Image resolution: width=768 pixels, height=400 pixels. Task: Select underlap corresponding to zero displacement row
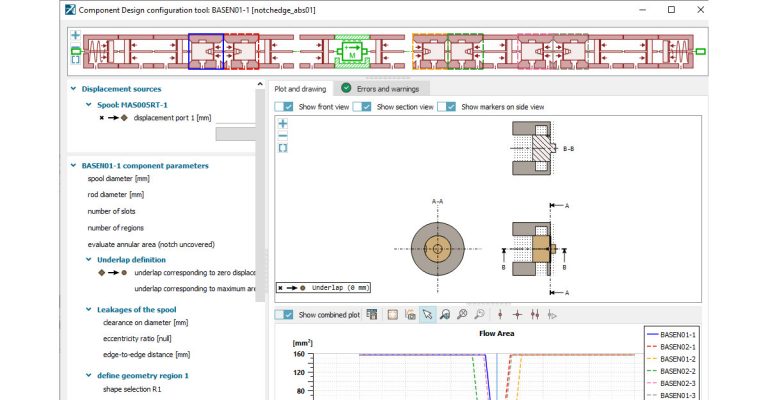pyautogui.click(x=195, y=273)
